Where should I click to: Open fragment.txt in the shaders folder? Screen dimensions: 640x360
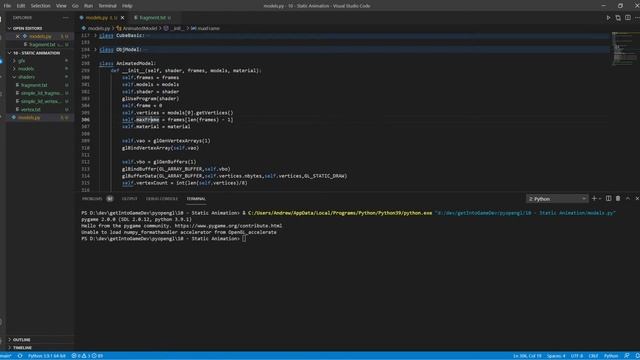[34, 85]
